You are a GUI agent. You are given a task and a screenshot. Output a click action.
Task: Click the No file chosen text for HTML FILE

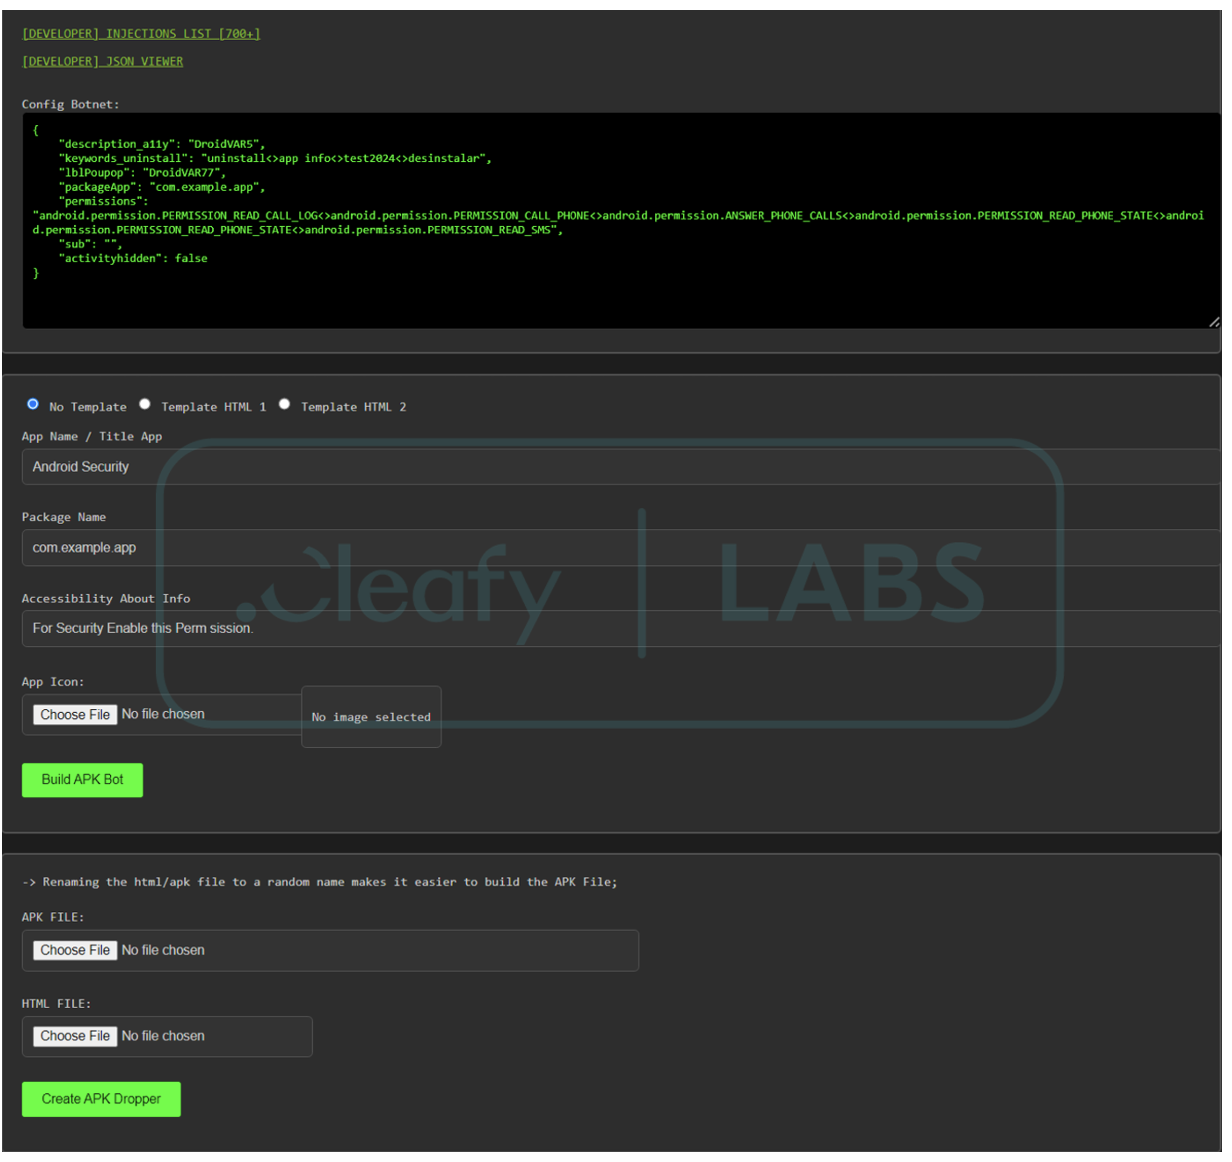[163, 1037]
